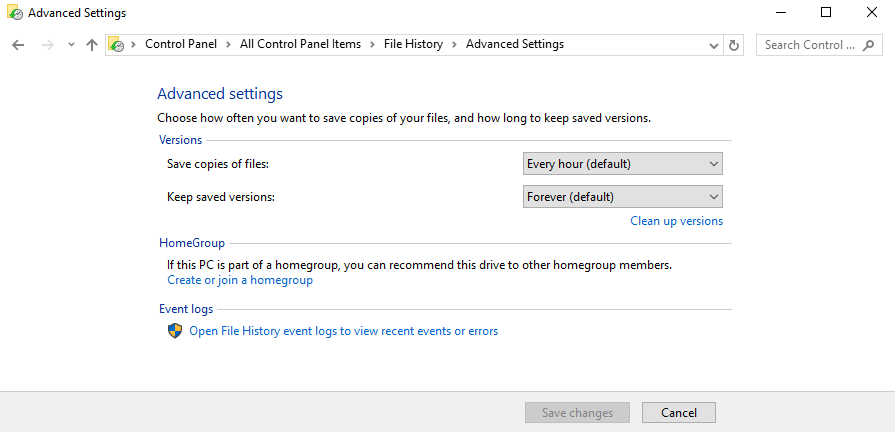
Task: Click the Clean up versions link
Action: (676, 221)
